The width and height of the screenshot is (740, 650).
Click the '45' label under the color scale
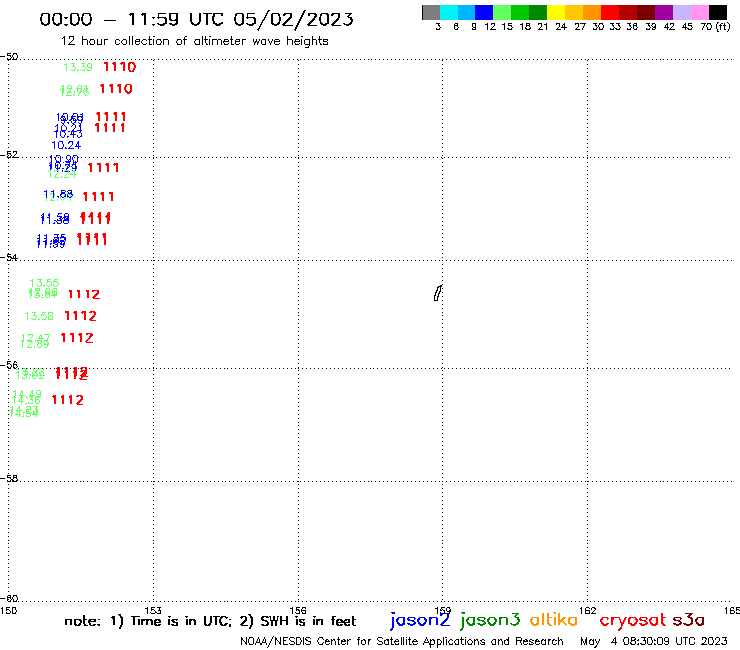click(x=687, y=27)
